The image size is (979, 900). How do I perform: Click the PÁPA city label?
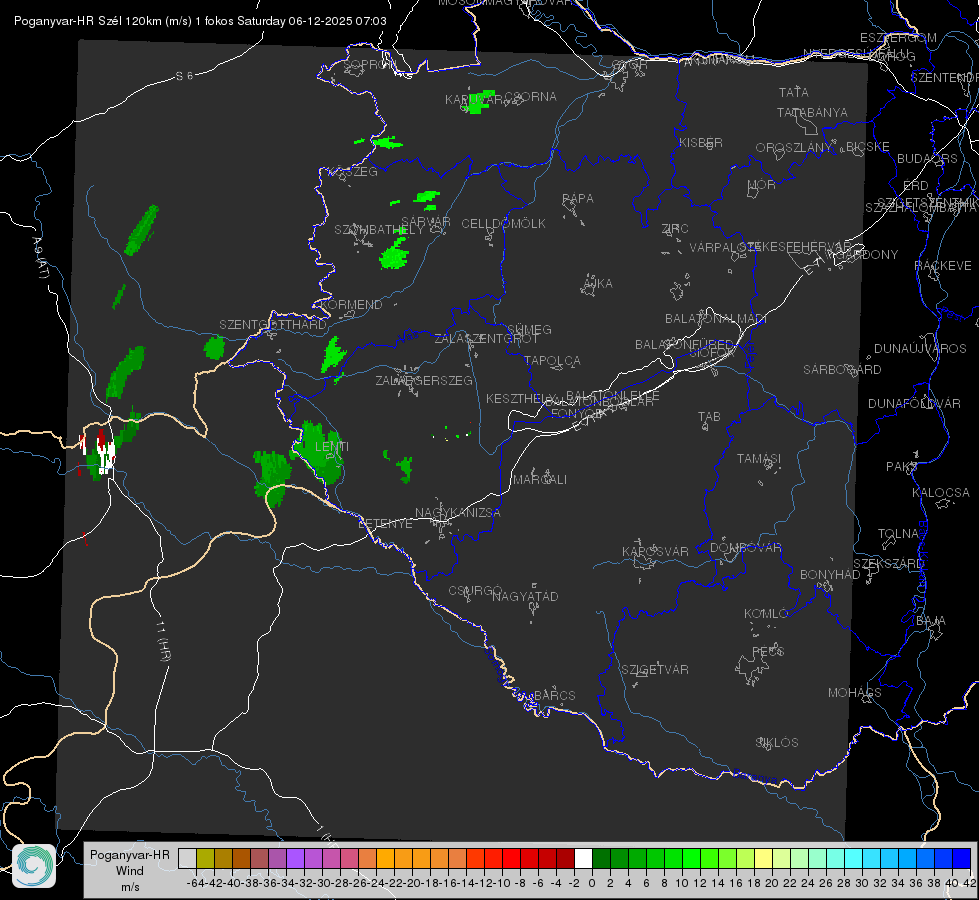pos(578,198)
